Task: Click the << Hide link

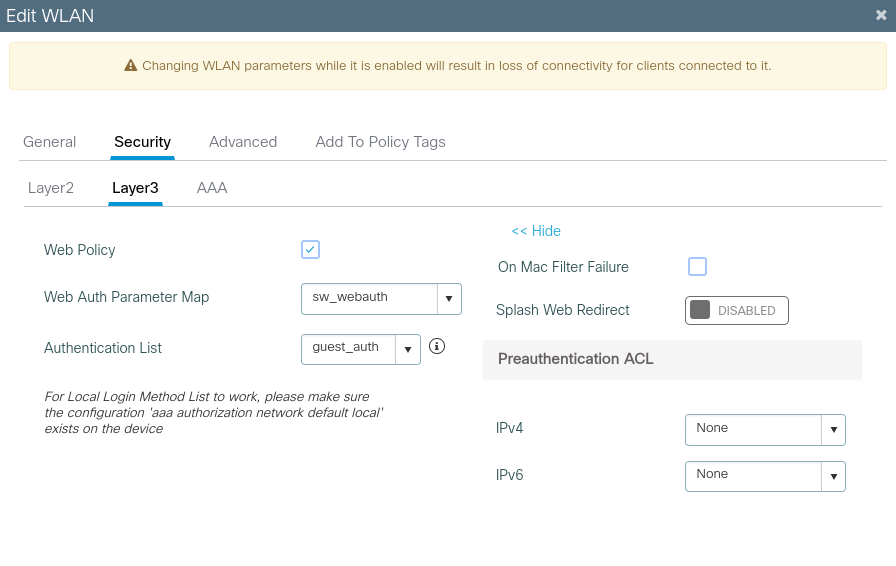Action: [x=536, y=231]
